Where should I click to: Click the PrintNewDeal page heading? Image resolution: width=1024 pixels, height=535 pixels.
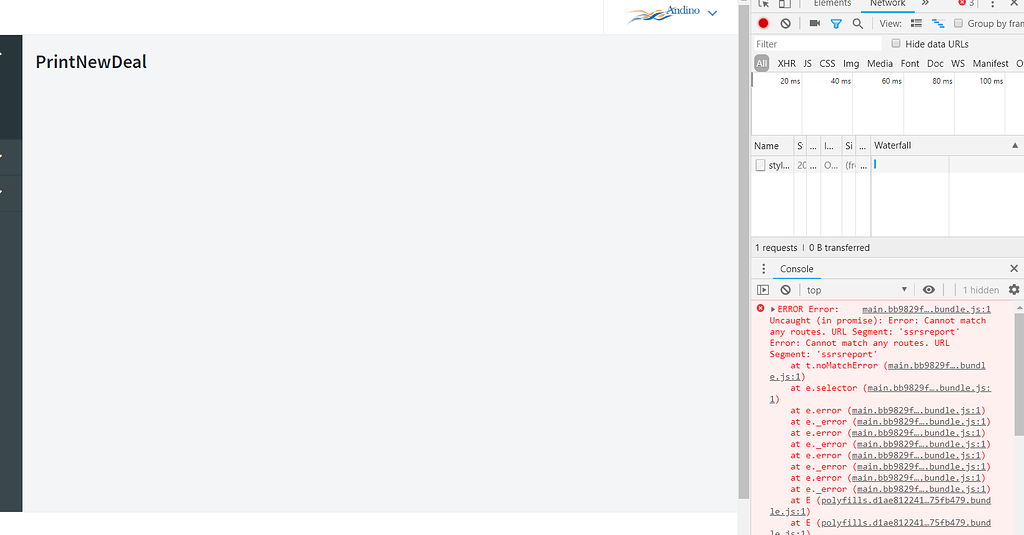91,62
